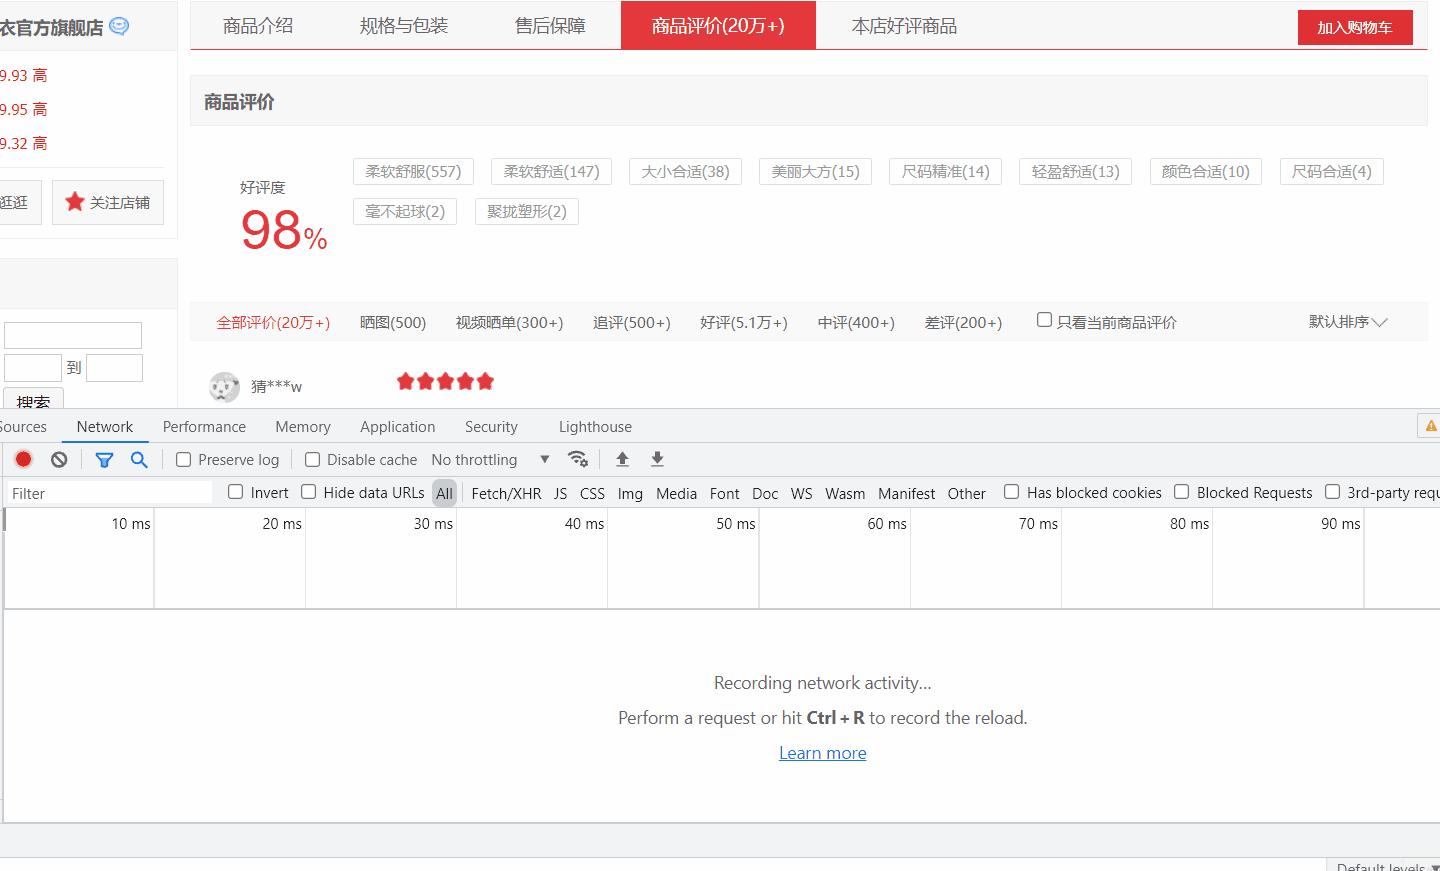Click the network Filter text field
The width and height of the screenshot is (1440, 871).
pyautogui.click(x=108, y=493)
